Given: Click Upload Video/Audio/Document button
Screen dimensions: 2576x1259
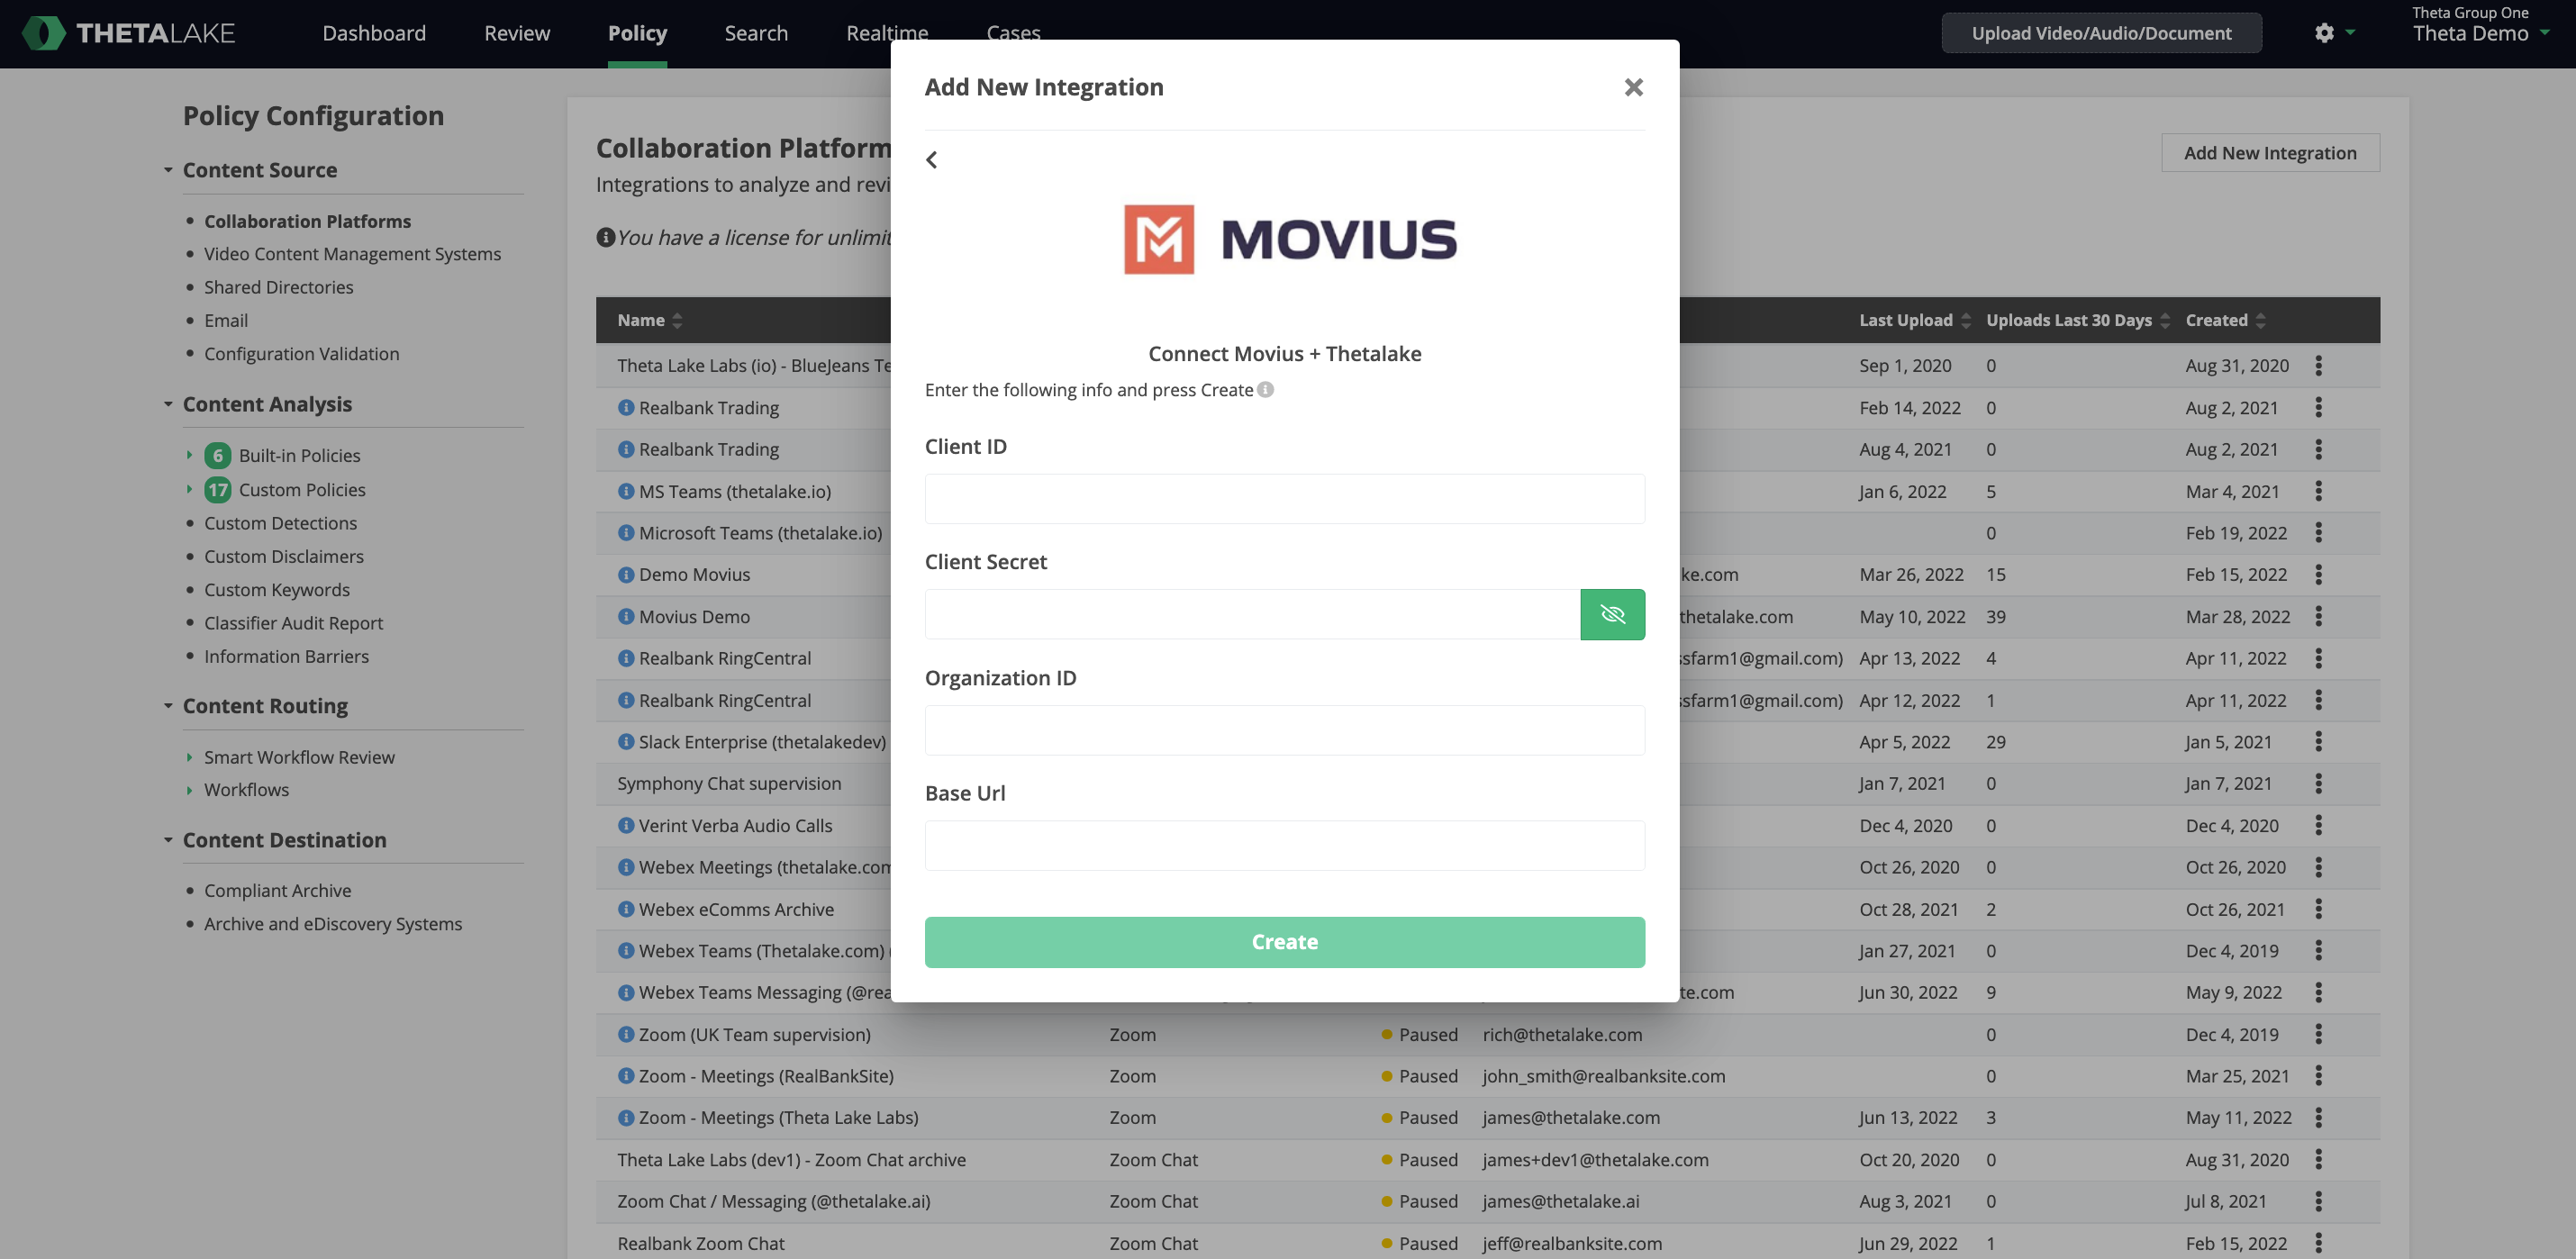Looking at the screenshot, I should [x=2101, y=33].
